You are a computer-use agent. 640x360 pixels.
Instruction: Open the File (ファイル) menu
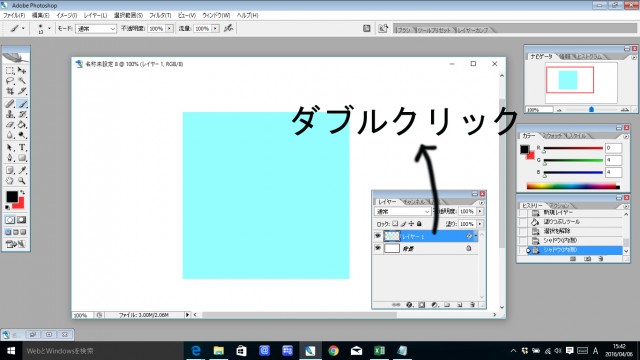click(14, 15)
